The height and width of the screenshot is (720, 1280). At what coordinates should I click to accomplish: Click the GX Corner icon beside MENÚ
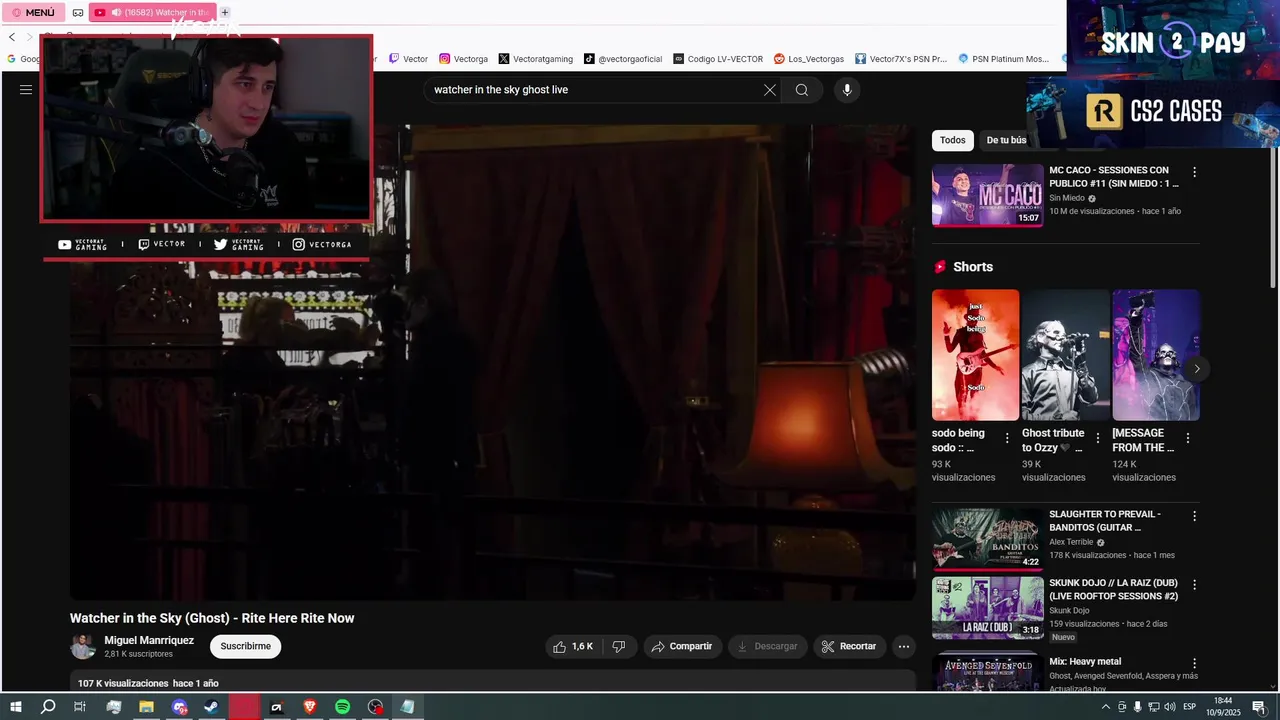pyautogui.click(x=78, y=12)
